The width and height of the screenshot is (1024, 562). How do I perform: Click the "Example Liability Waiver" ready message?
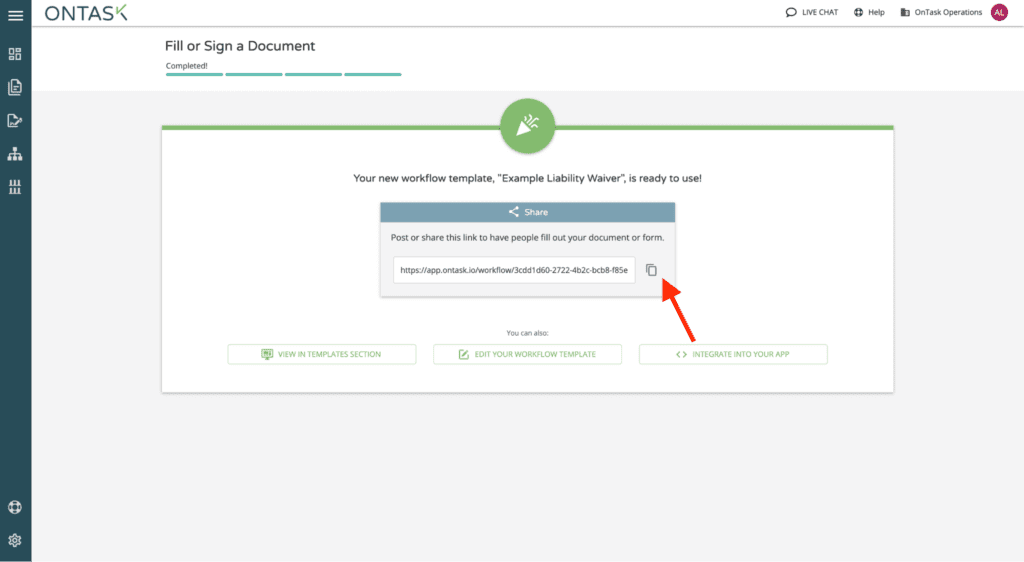(528, 178)
